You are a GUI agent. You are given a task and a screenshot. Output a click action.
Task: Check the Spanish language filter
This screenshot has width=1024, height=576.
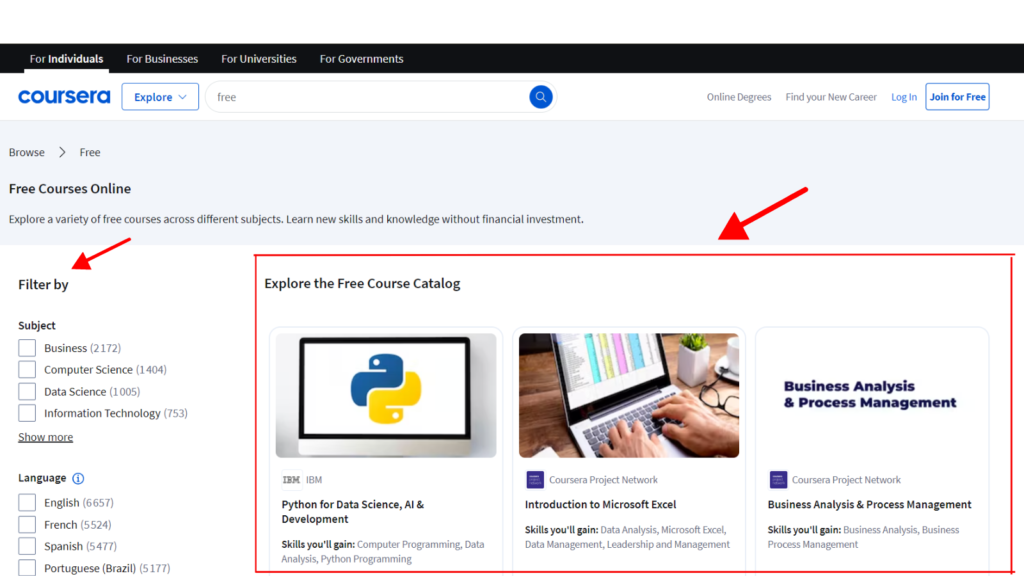pos(27,546)
